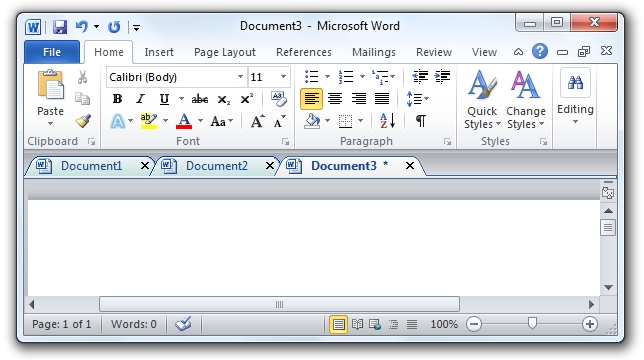Switch to the Document1 tab
This screenshot has width=644, height=360.
tap(90, 166)
